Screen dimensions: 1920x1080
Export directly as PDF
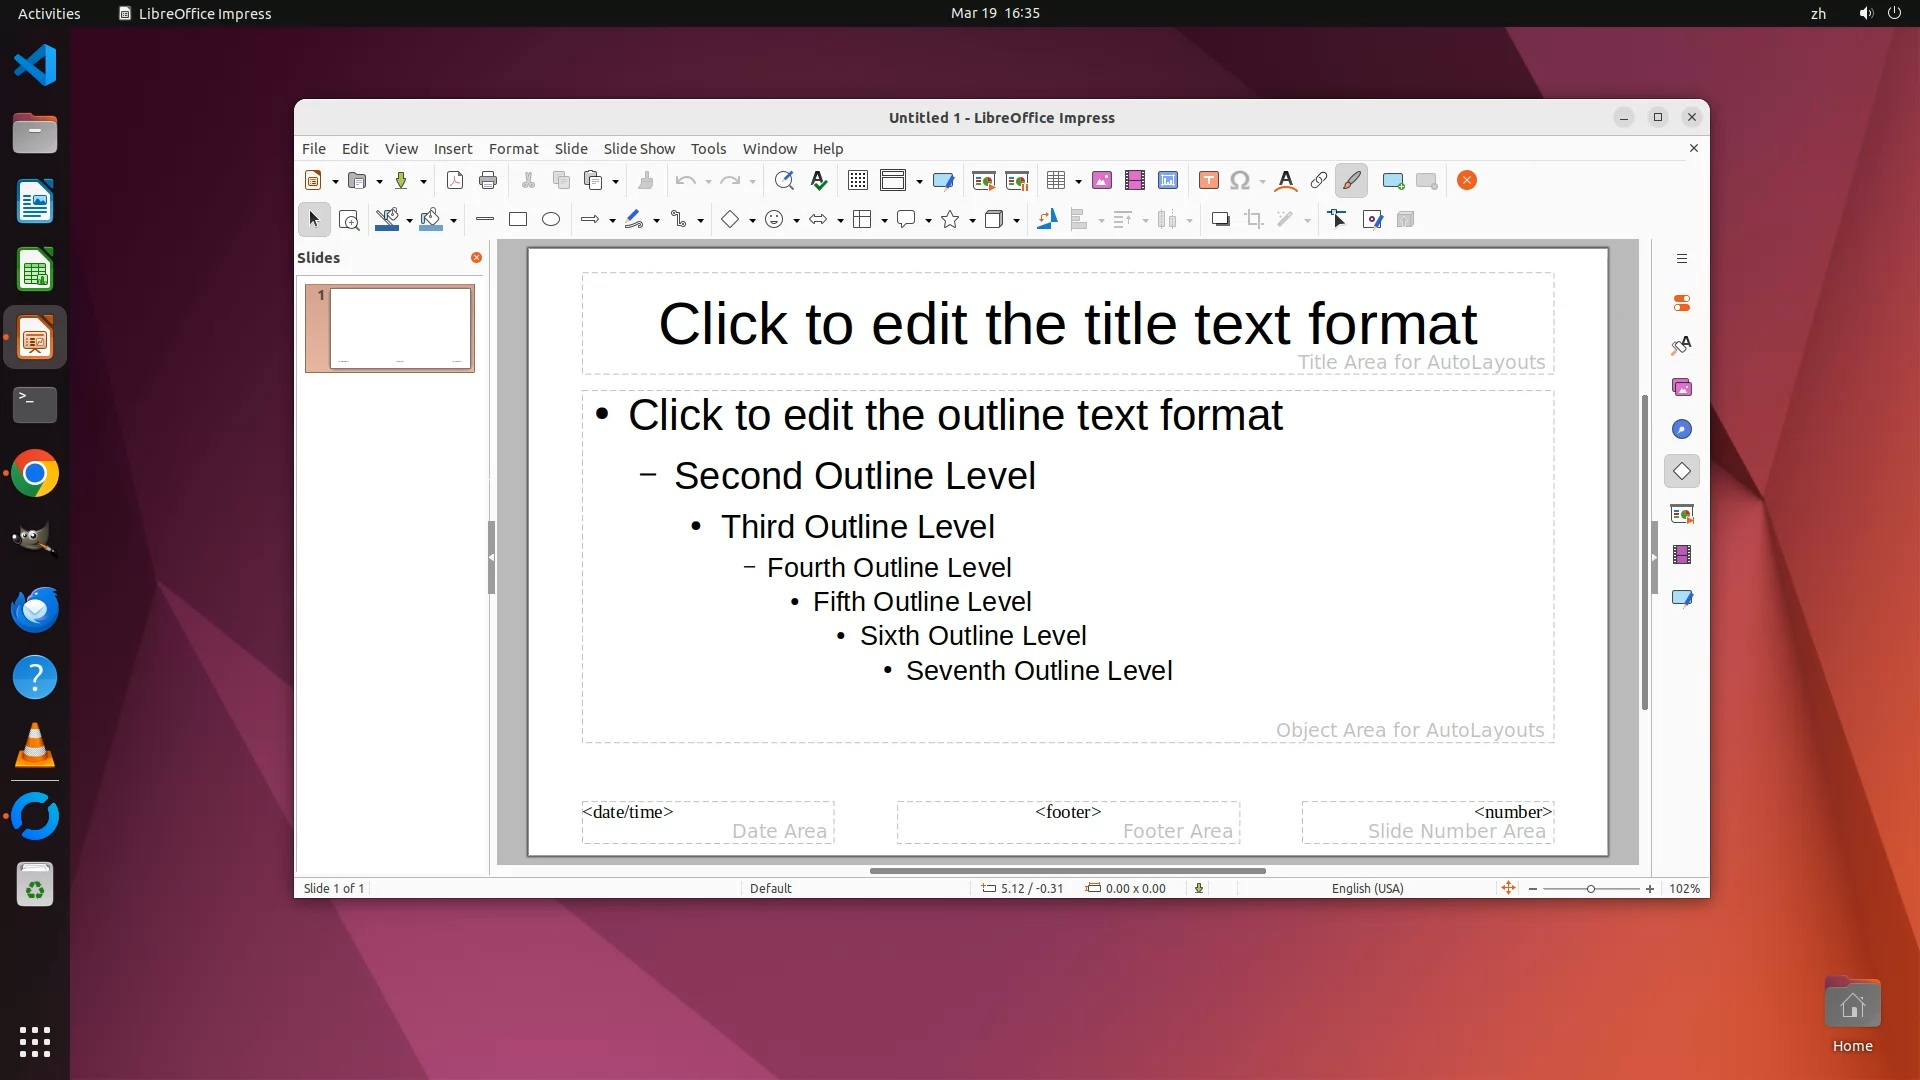(x=455, y=180)
